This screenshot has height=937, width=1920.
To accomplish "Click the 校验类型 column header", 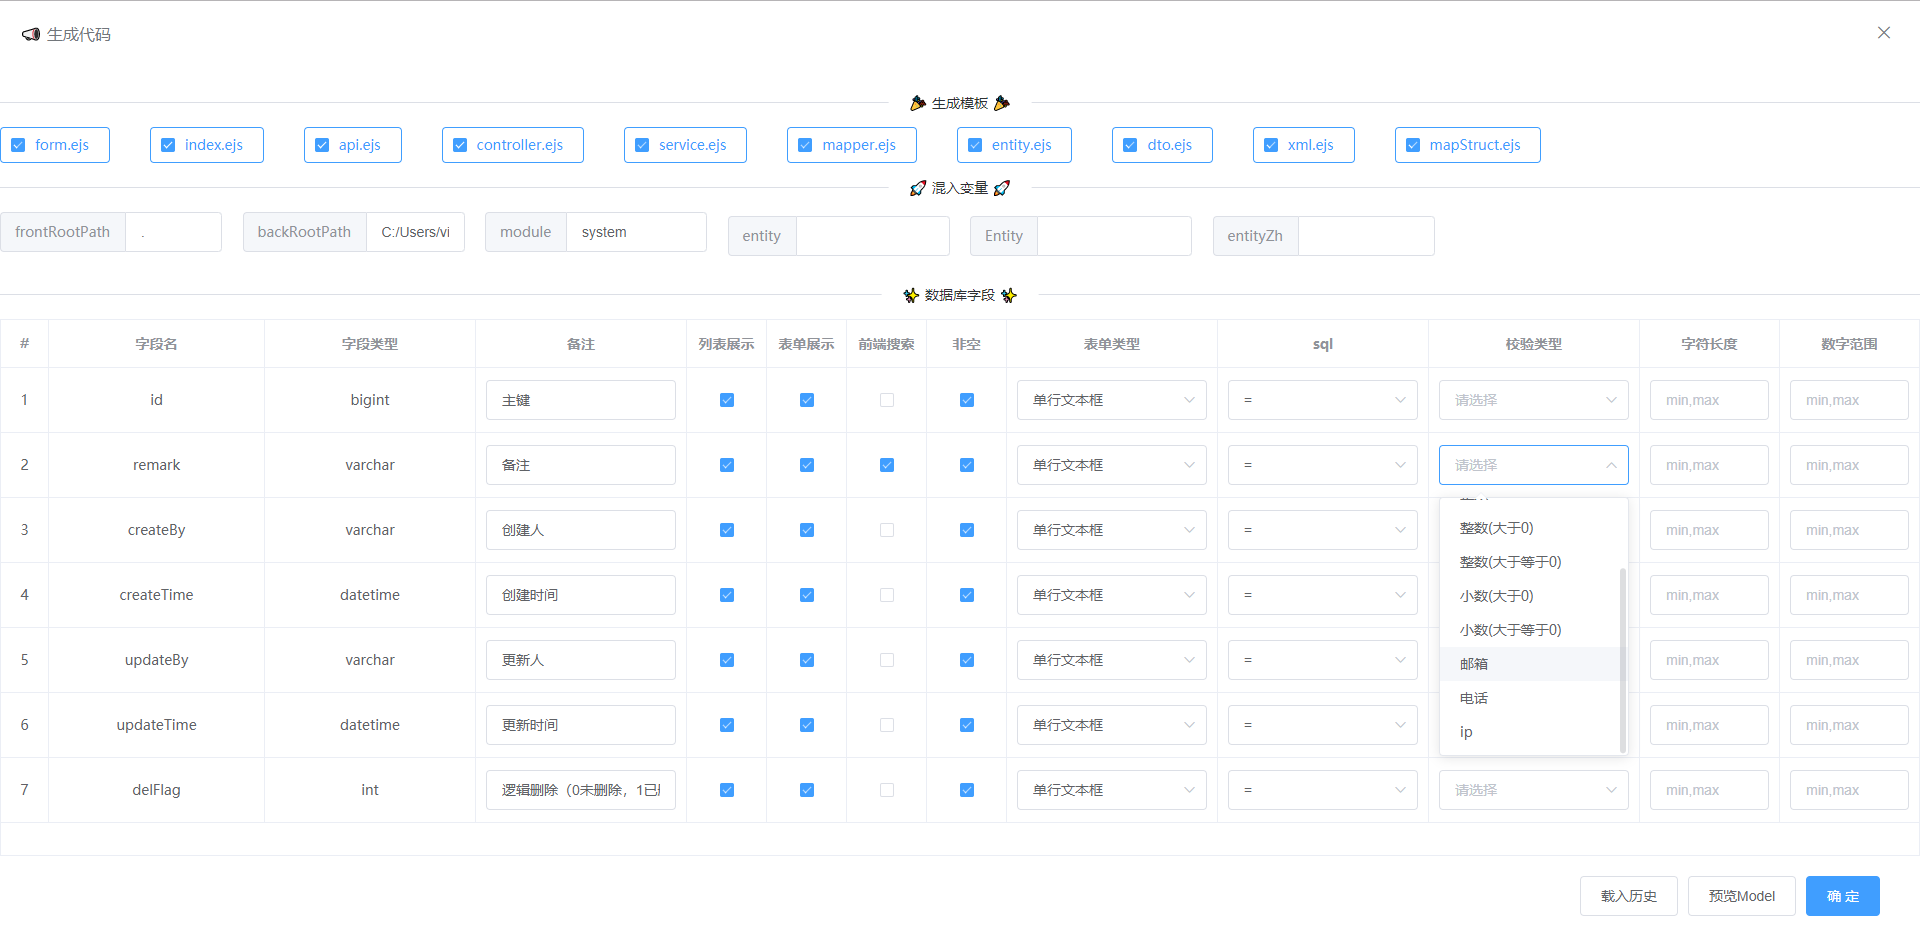I will [x=1534, y=344].
